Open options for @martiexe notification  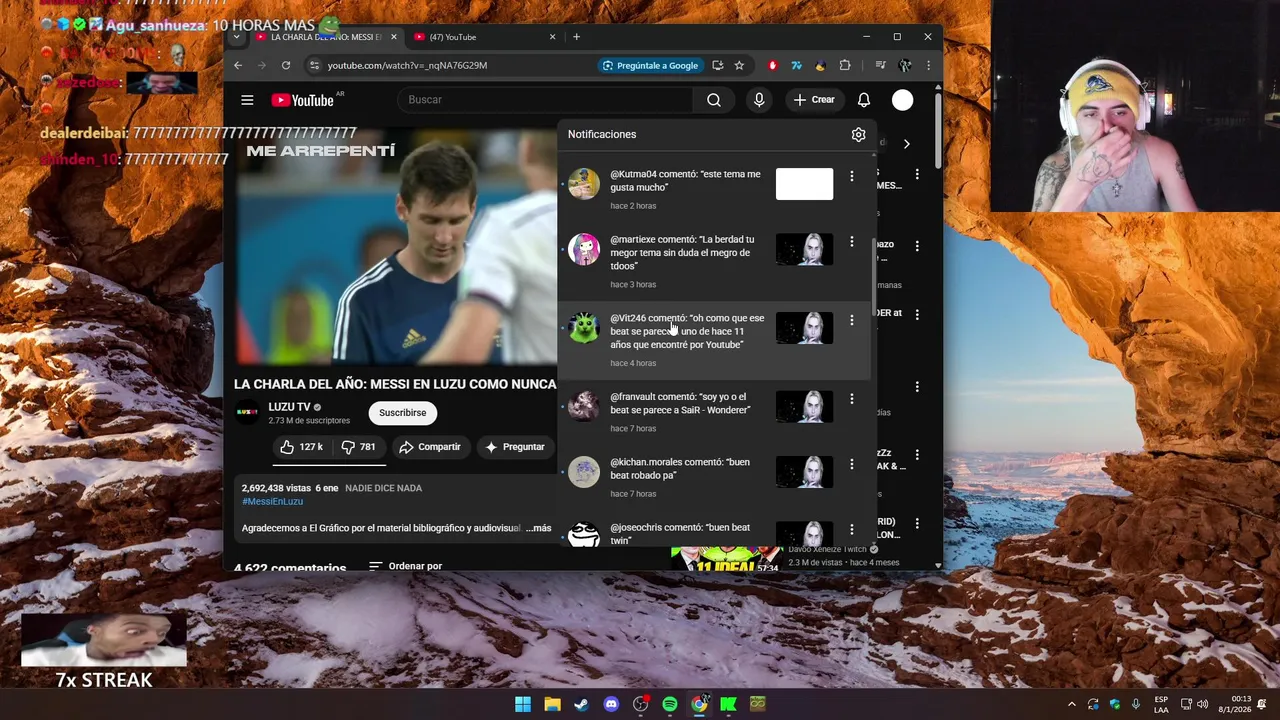tap(852, 242)
